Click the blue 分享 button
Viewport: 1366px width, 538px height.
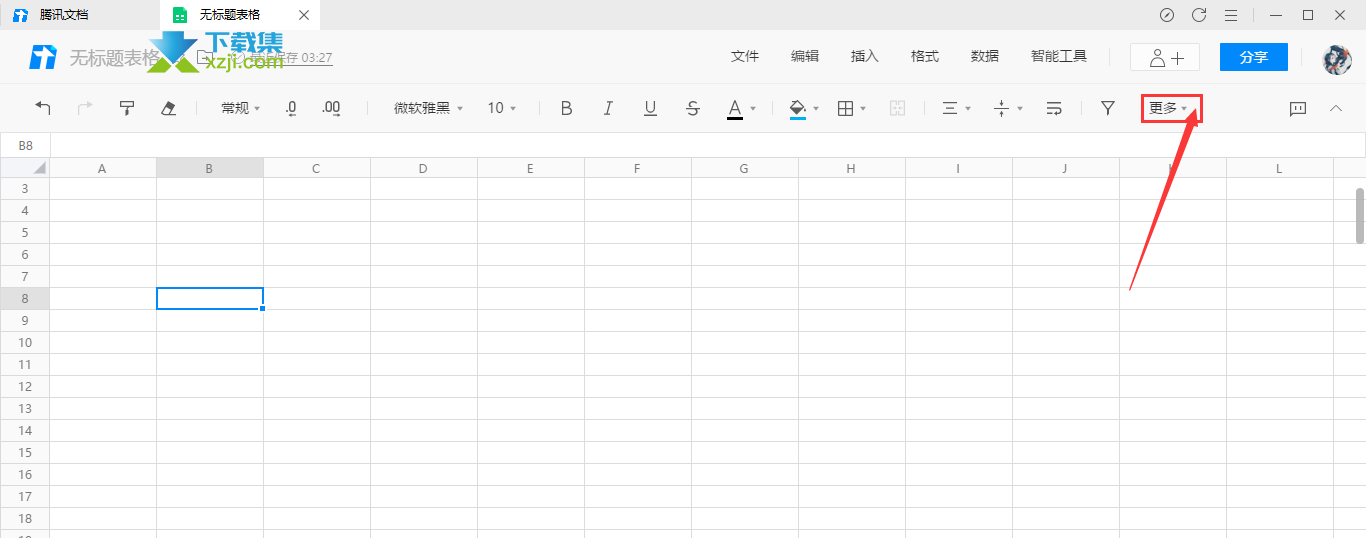pos(1254,57)
